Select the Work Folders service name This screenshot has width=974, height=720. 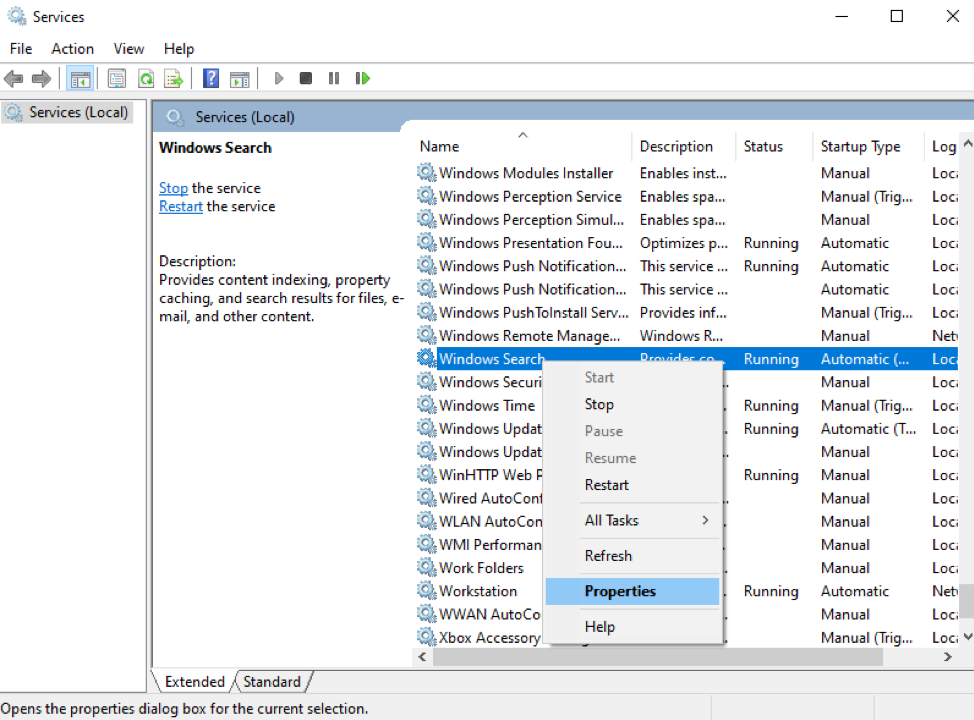481,568
